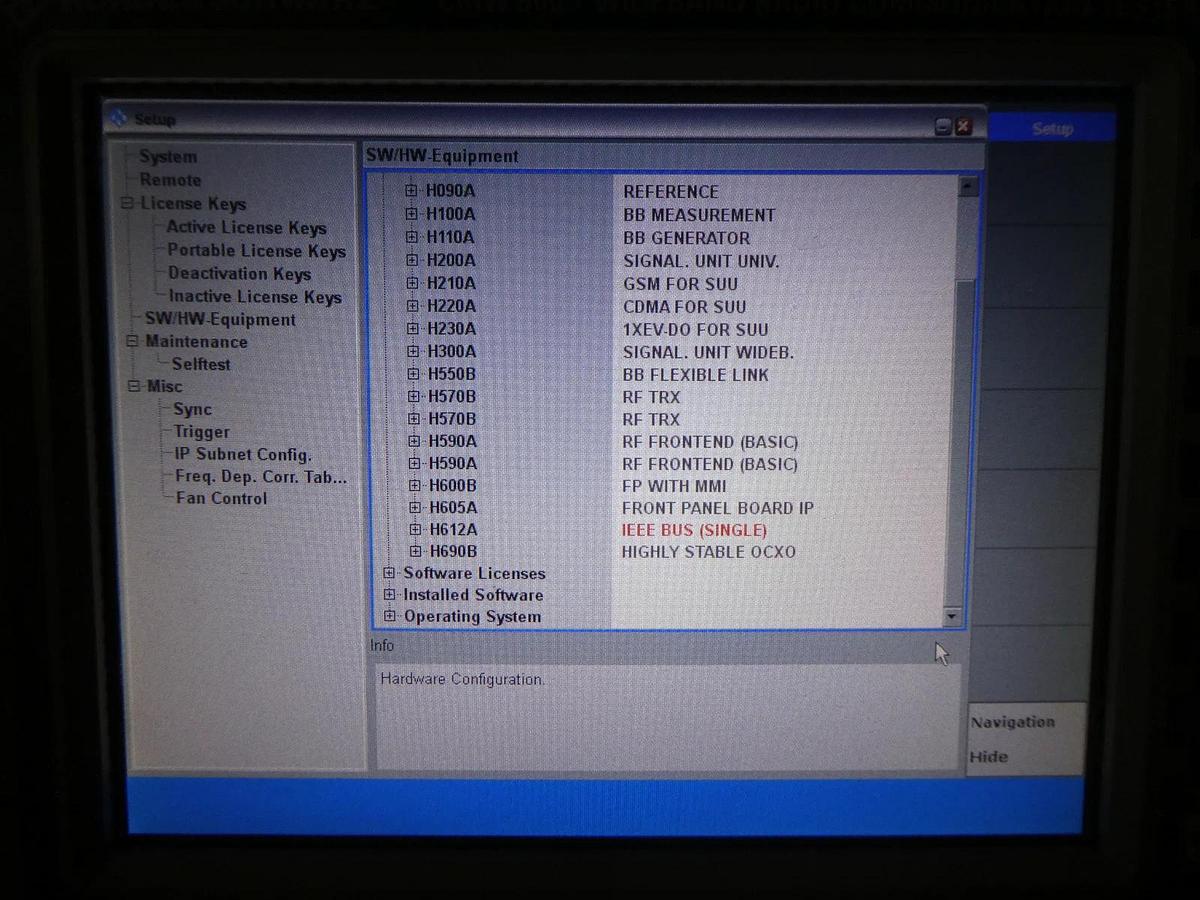Expand the H110A hardware node
Screen dimensions: 1200x900
[411, 237]
